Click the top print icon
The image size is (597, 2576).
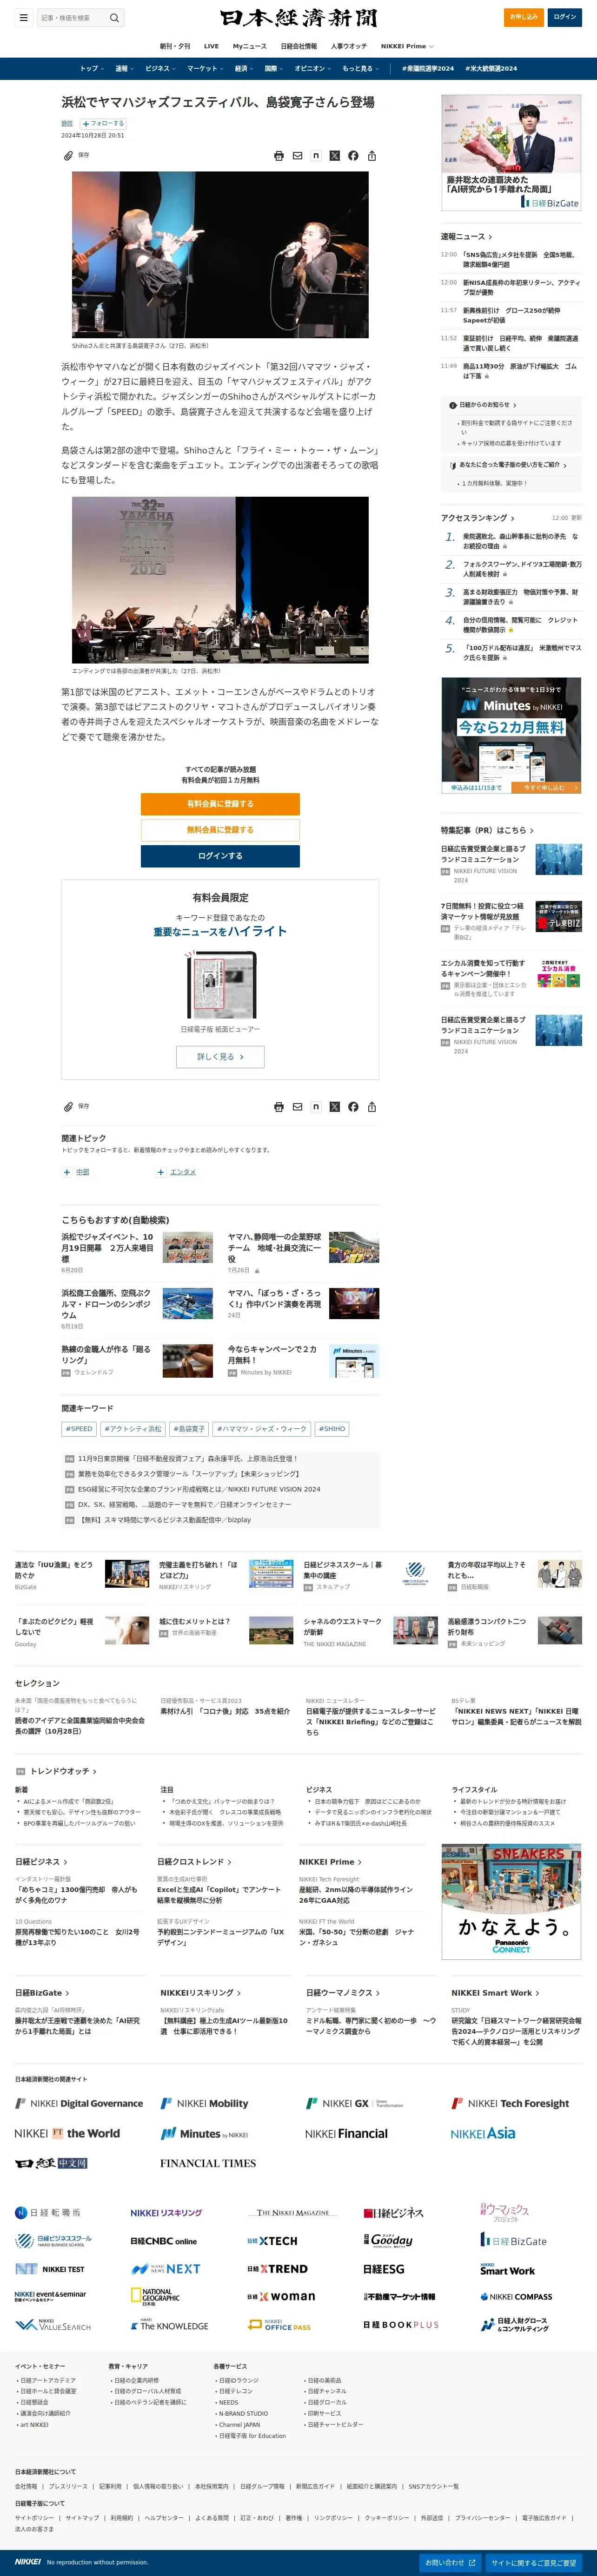tap(279, 156)
